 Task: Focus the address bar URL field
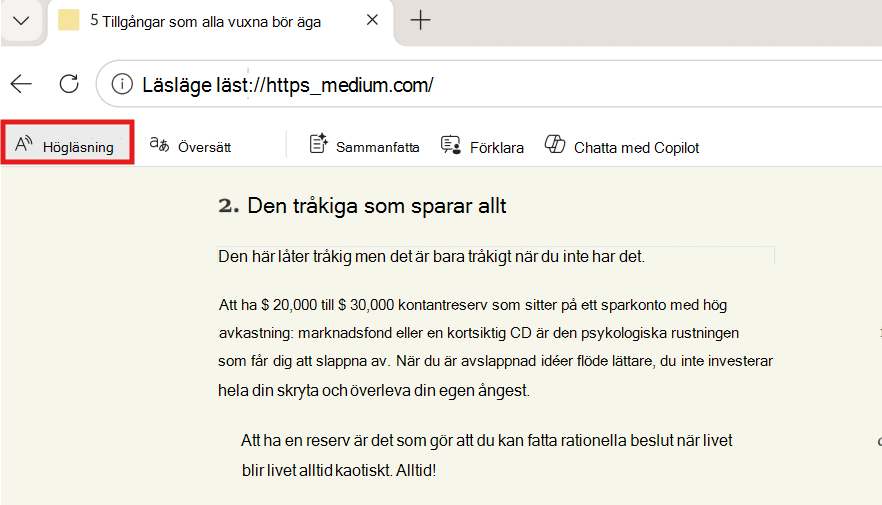coord(489,84)
